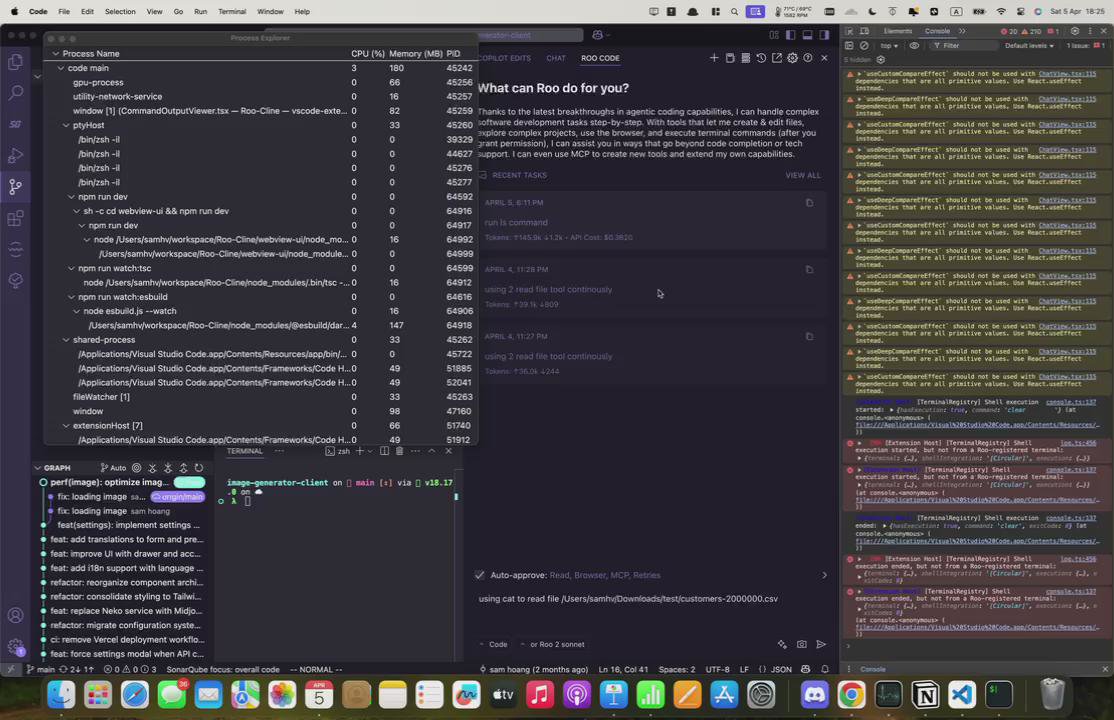Kill terminal with trash icon
1114x720 pixels.
coord(399,451)
